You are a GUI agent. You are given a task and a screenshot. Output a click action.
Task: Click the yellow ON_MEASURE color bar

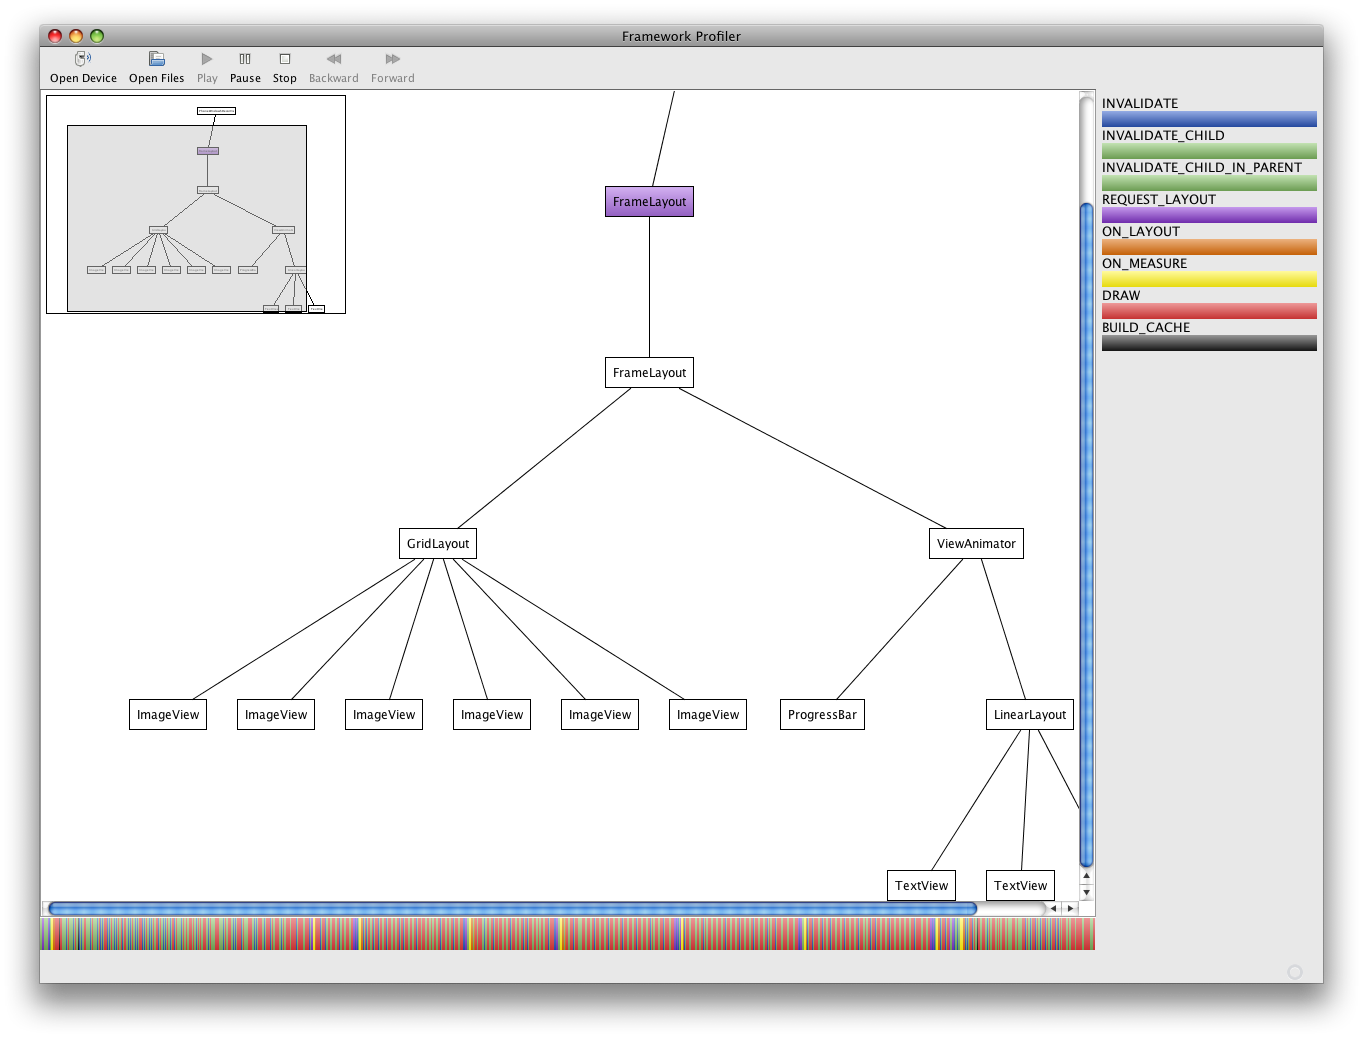point(1209,279)
